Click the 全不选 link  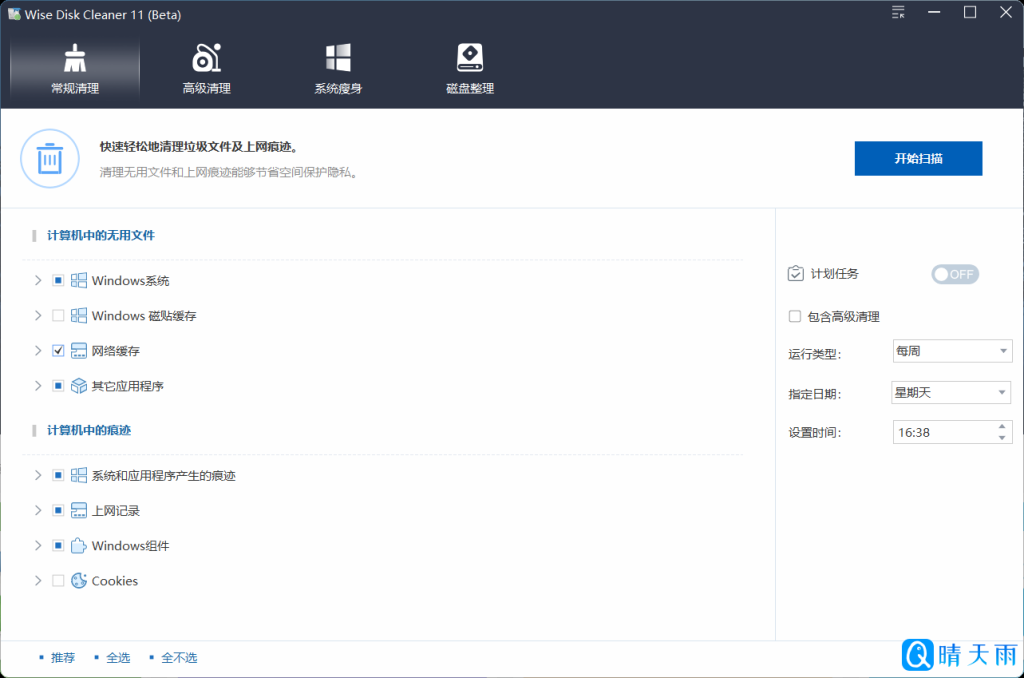(179, 658)
